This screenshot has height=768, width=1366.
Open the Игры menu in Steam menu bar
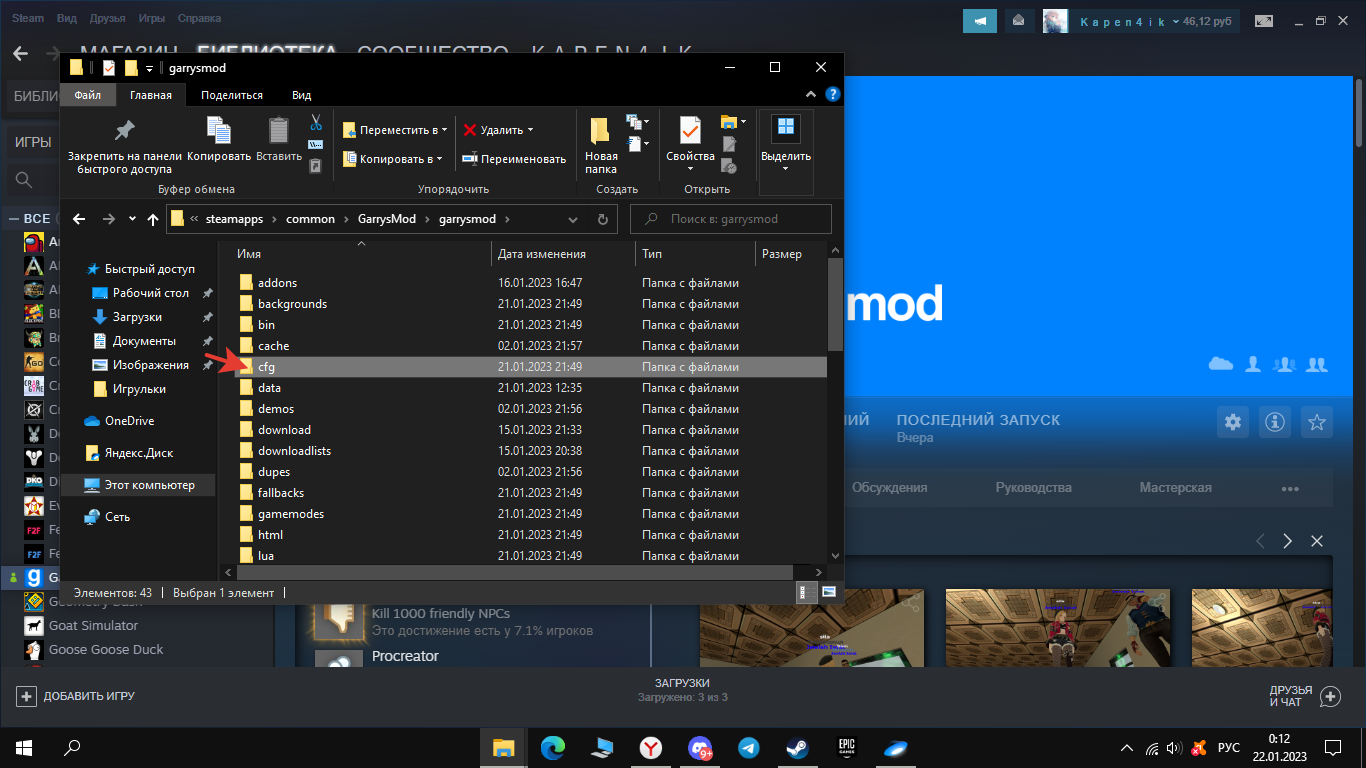click(x=152, y=18)
